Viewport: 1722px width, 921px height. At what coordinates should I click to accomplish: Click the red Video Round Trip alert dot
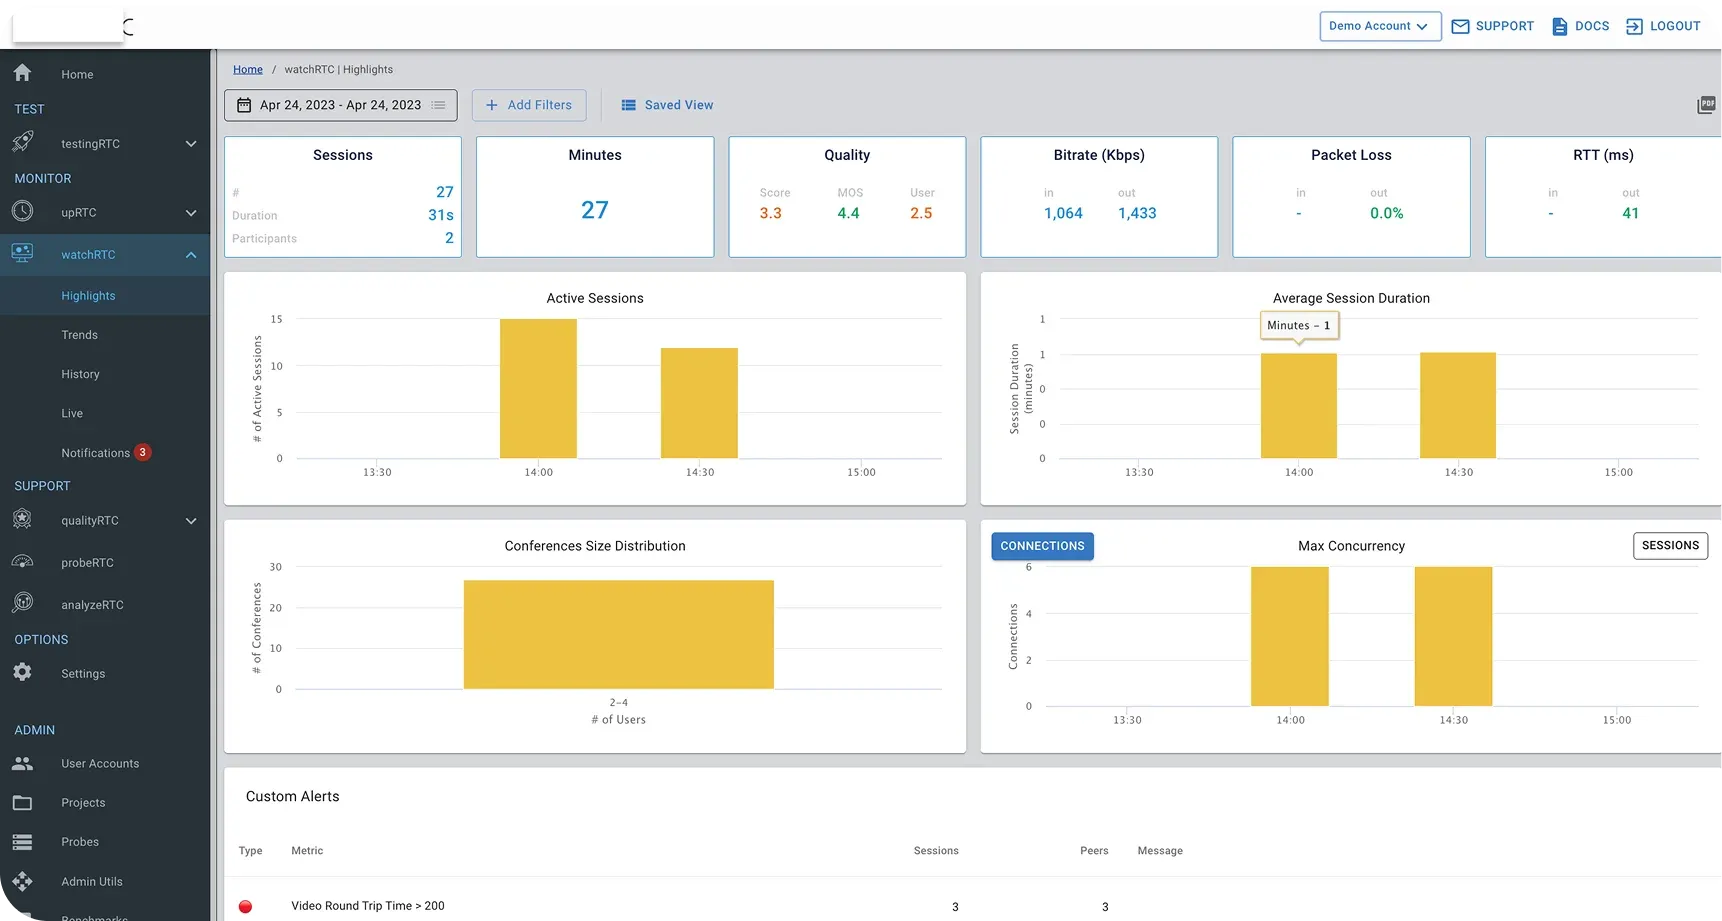(246, 907)
